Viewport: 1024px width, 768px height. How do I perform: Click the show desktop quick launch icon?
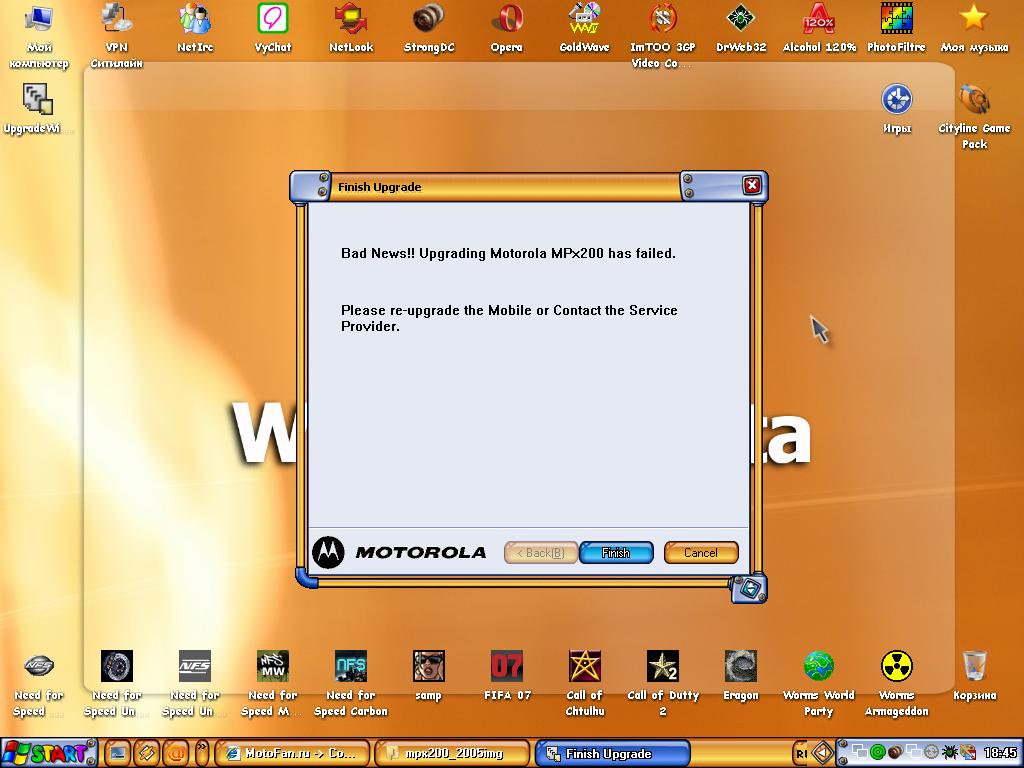tap(118, 754)
